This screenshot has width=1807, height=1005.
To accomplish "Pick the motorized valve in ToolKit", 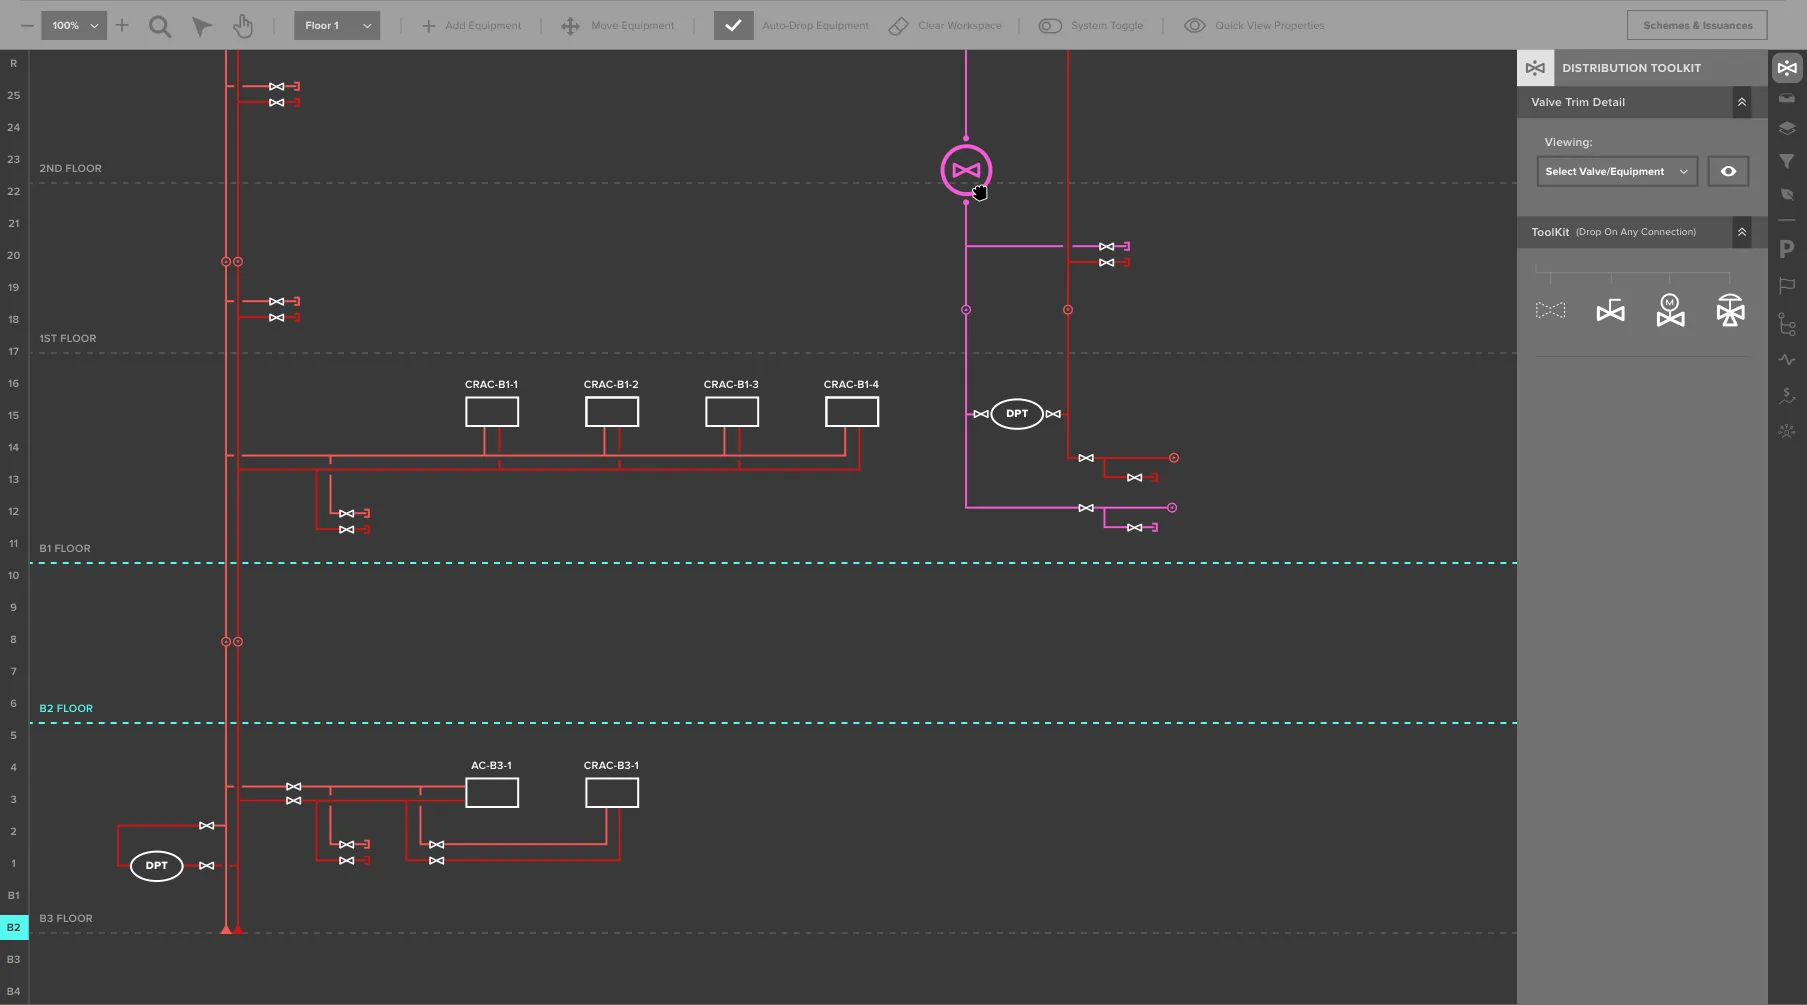I will pyautogui.click(x=1670, y=310).
